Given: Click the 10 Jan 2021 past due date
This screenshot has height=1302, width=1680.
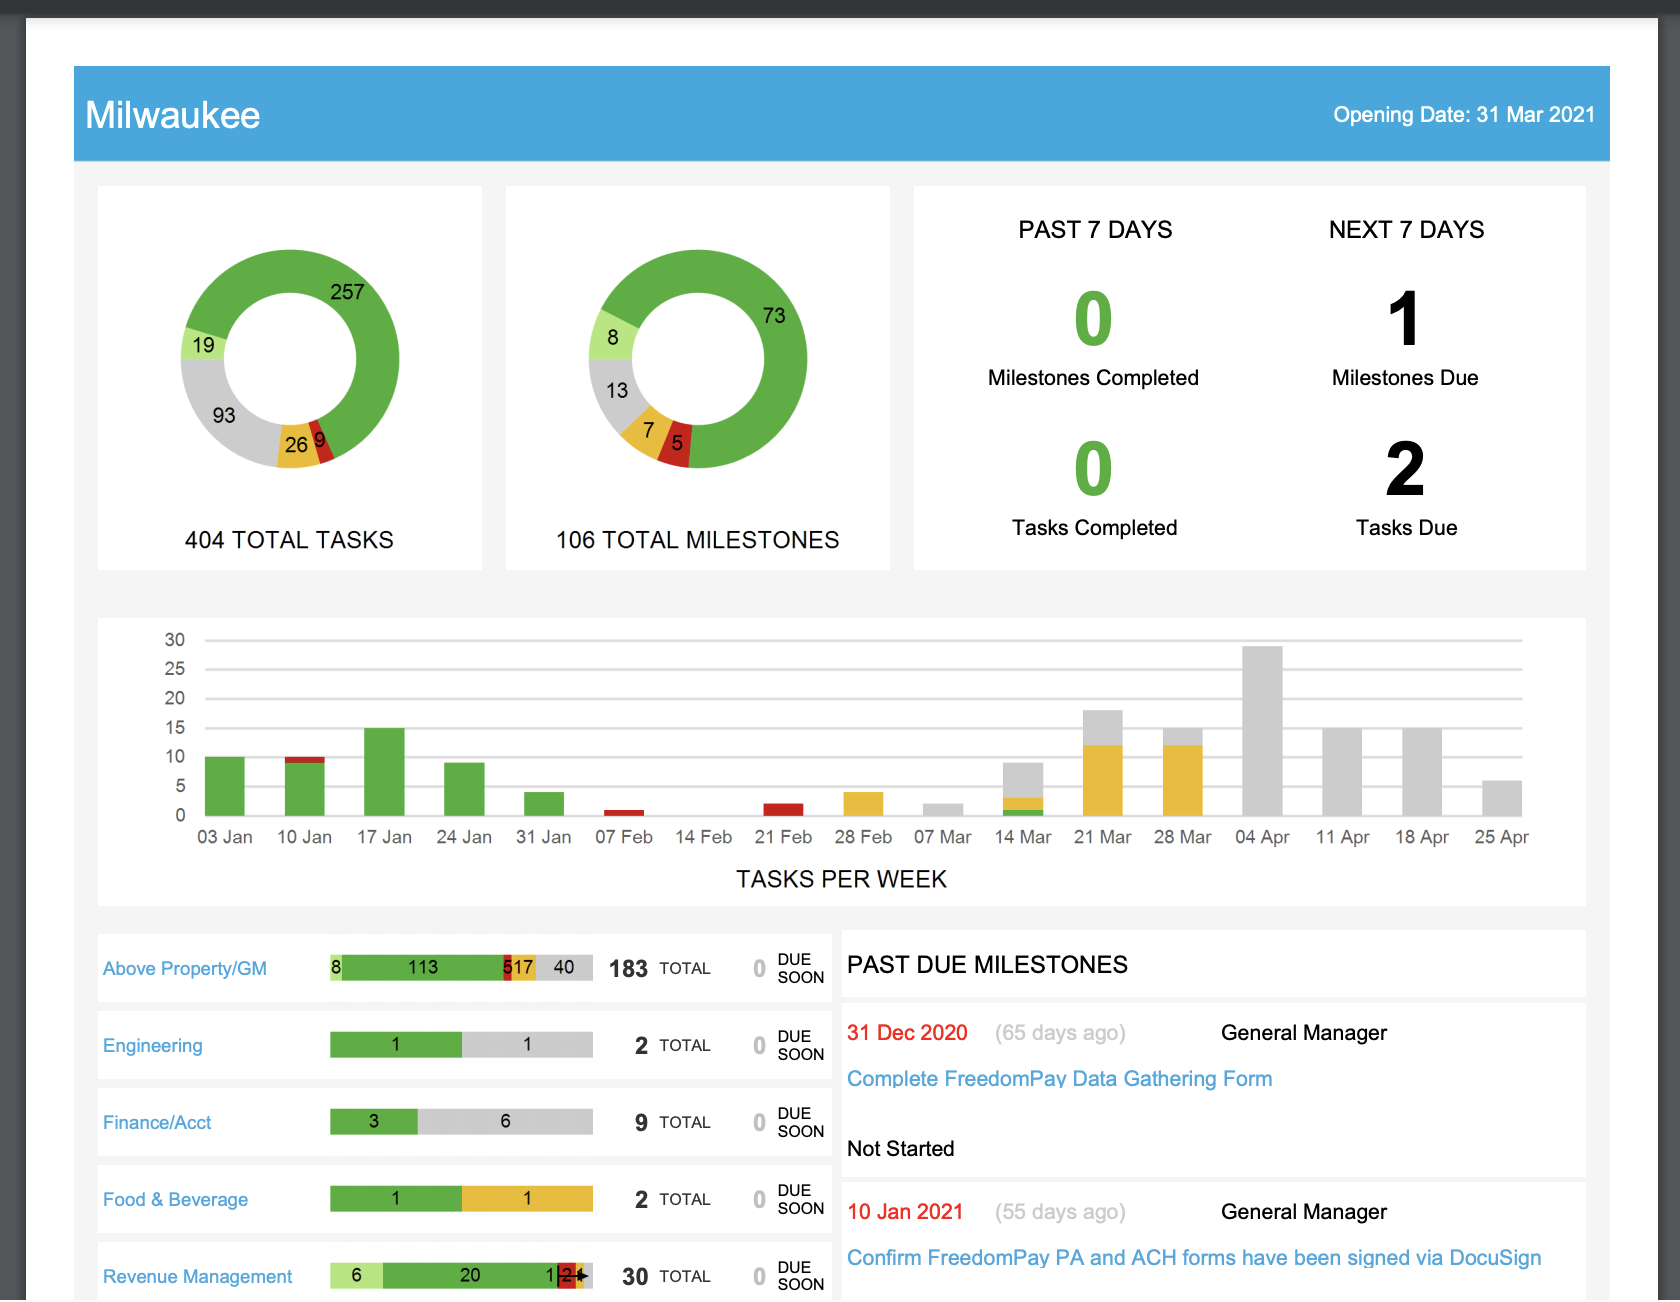Looking at the screenshot, I should coord(905,1212).
